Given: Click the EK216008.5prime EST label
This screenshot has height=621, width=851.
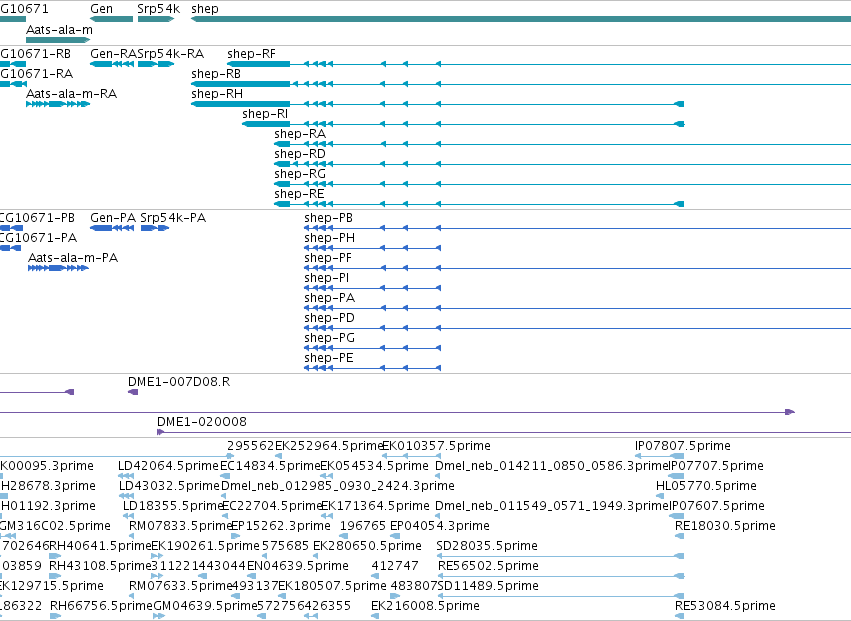Looking at the screenshot, I should coord(425,607).
